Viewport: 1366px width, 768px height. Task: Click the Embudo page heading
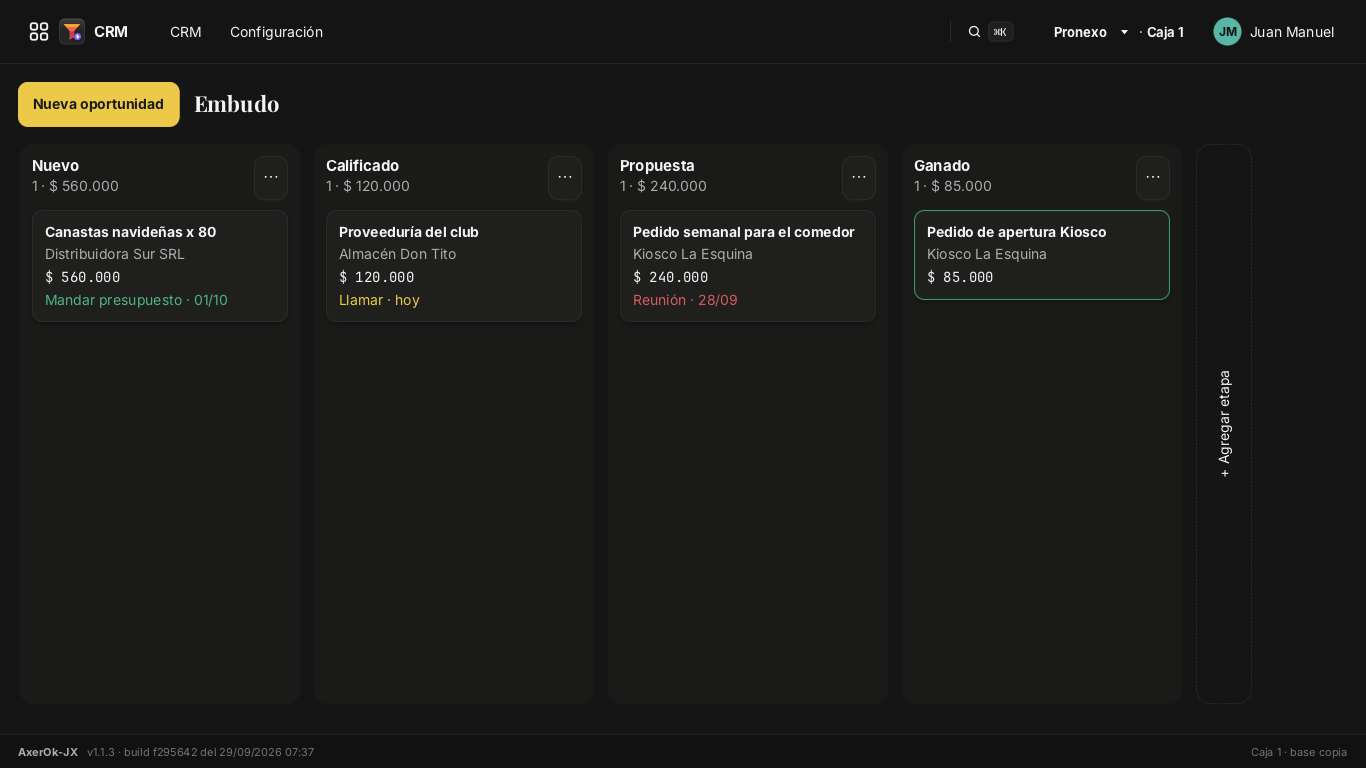tap(236, 104)
